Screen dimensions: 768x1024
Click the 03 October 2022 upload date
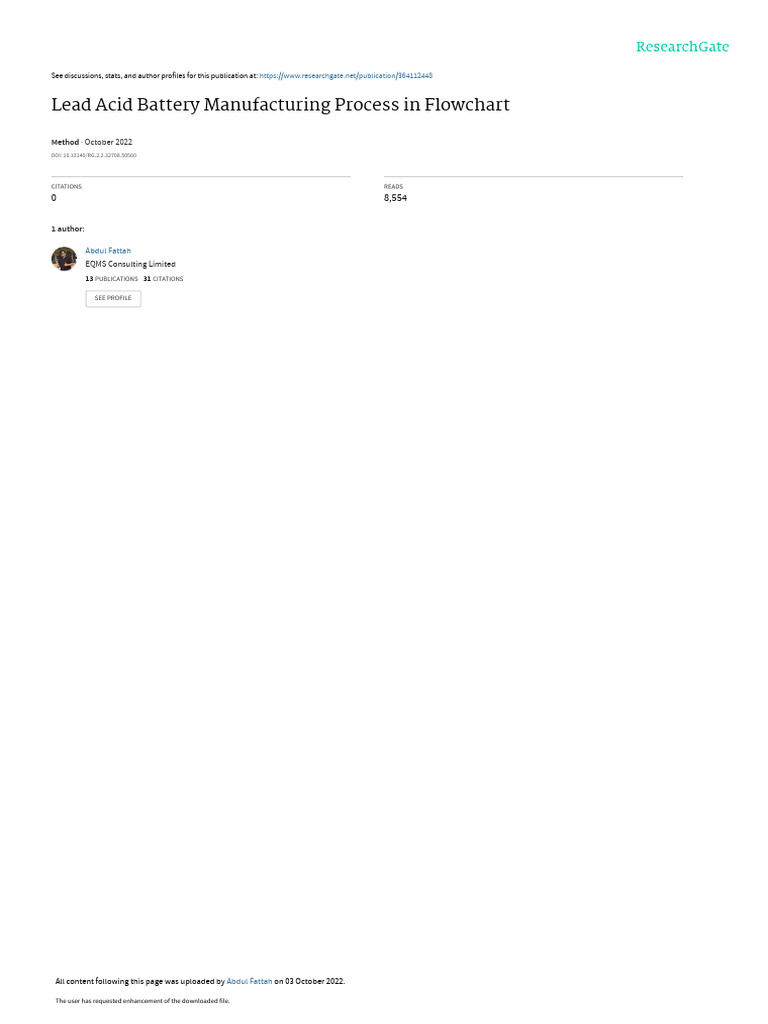click(314, 981)
